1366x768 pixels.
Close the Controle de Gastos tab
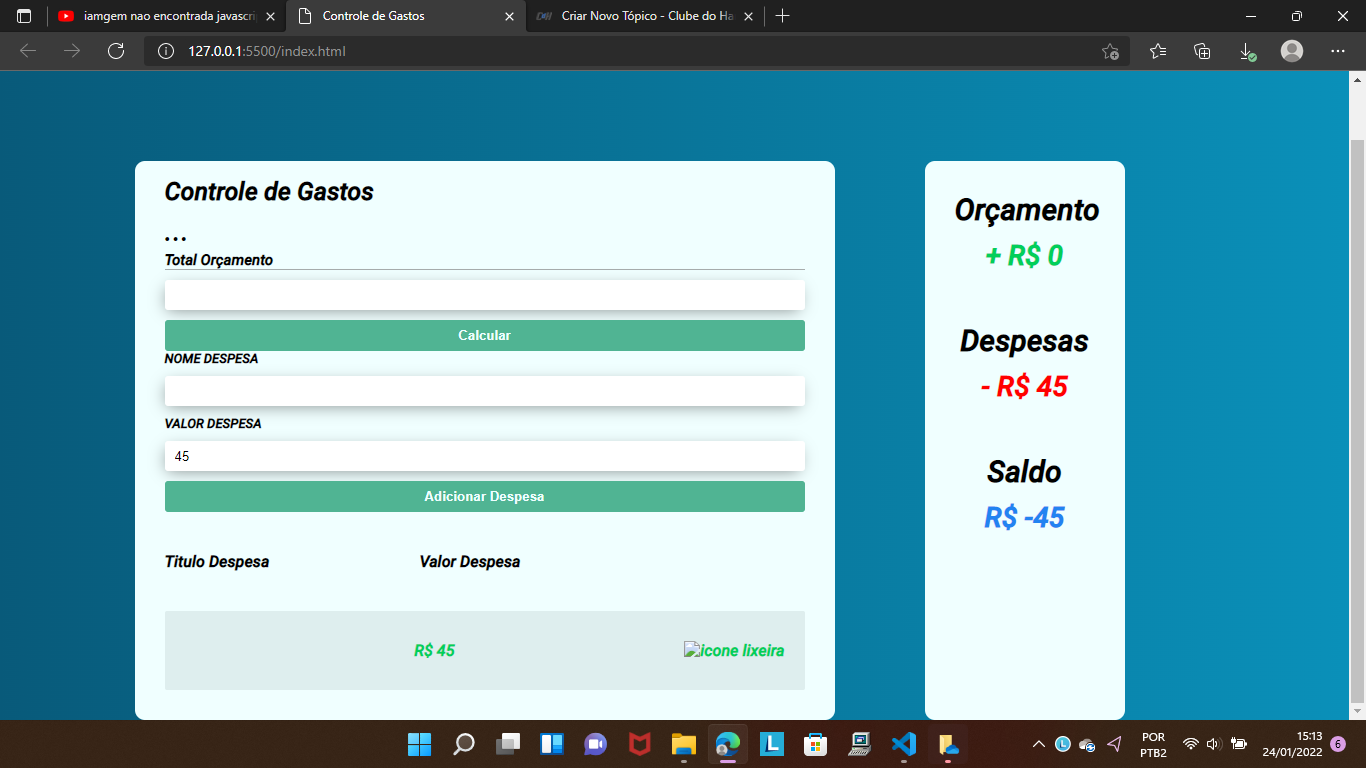click(x=509, y=16)
